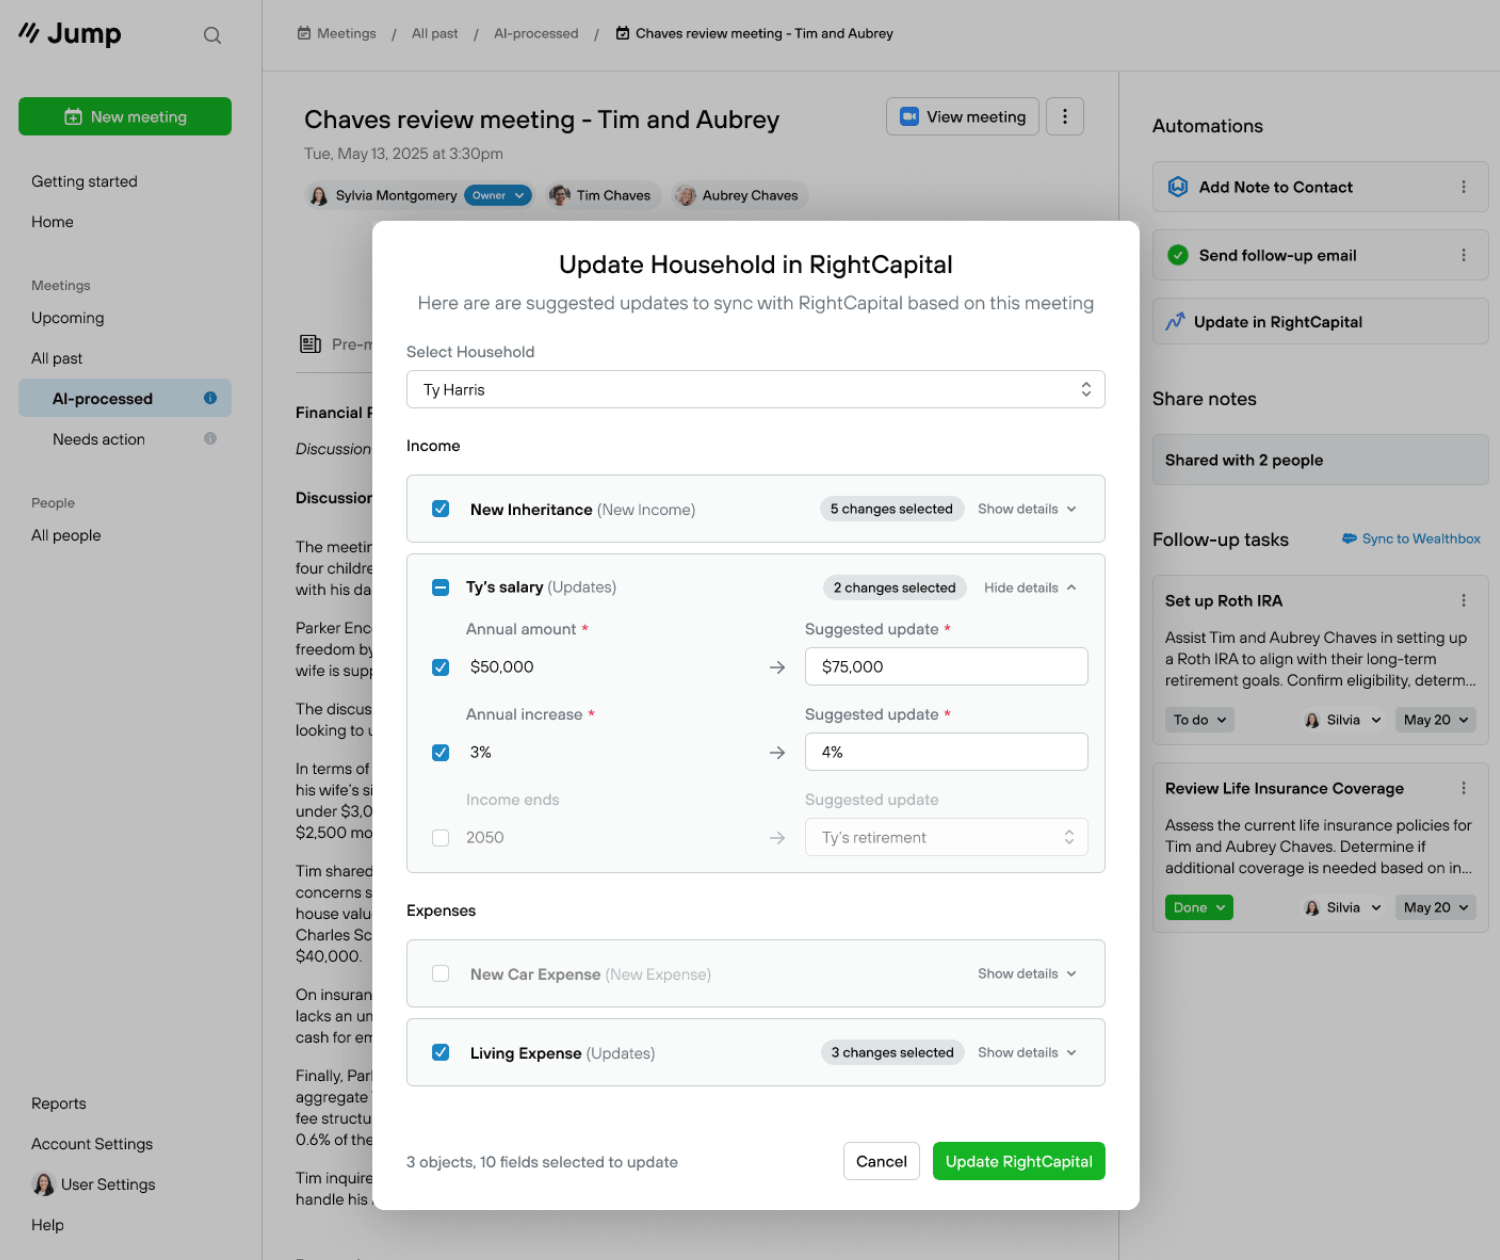
Task: Open All past meetings in sidebar
Action: (57, 358)
